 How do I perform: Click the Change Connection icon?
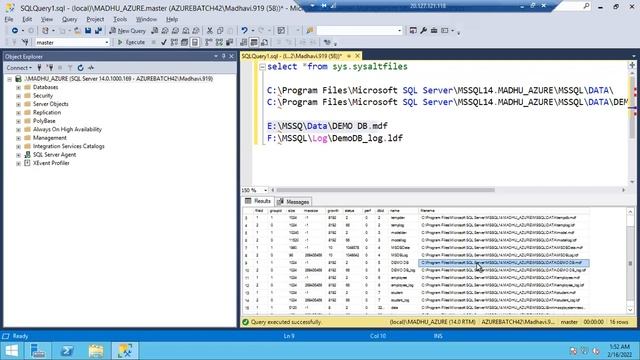pos(25,42)
